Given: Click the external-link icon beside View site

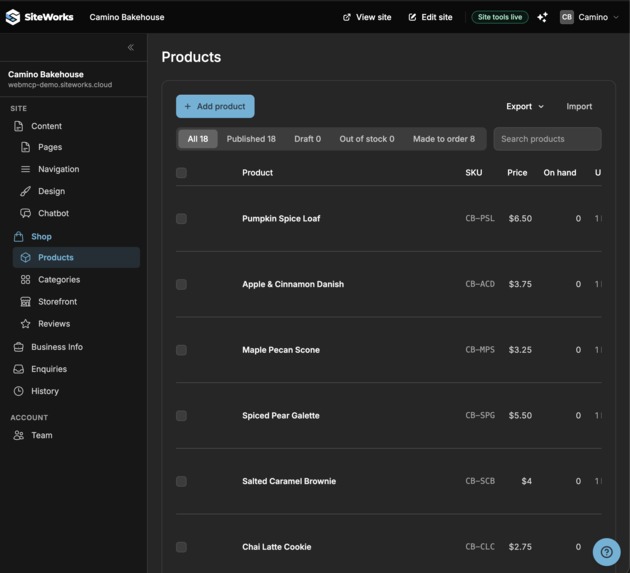Looking at the screenshot, I should (x=346, y=17).
